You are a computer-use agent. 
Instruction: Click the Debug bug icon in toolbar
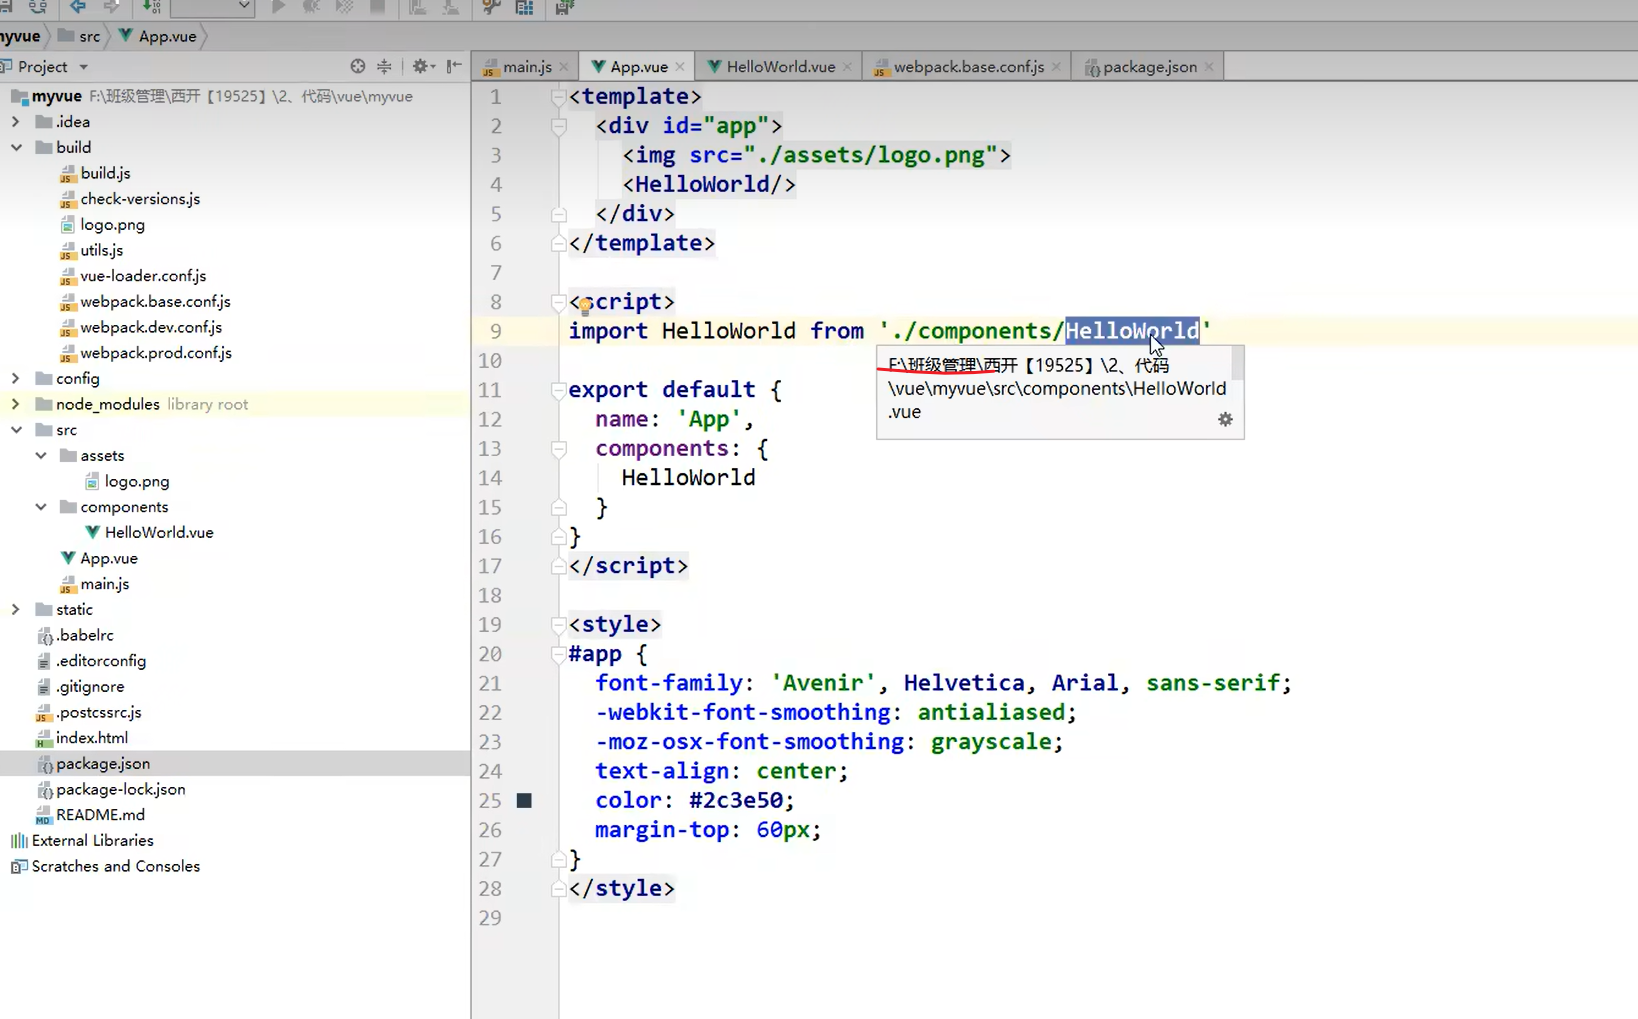[311, 7]
